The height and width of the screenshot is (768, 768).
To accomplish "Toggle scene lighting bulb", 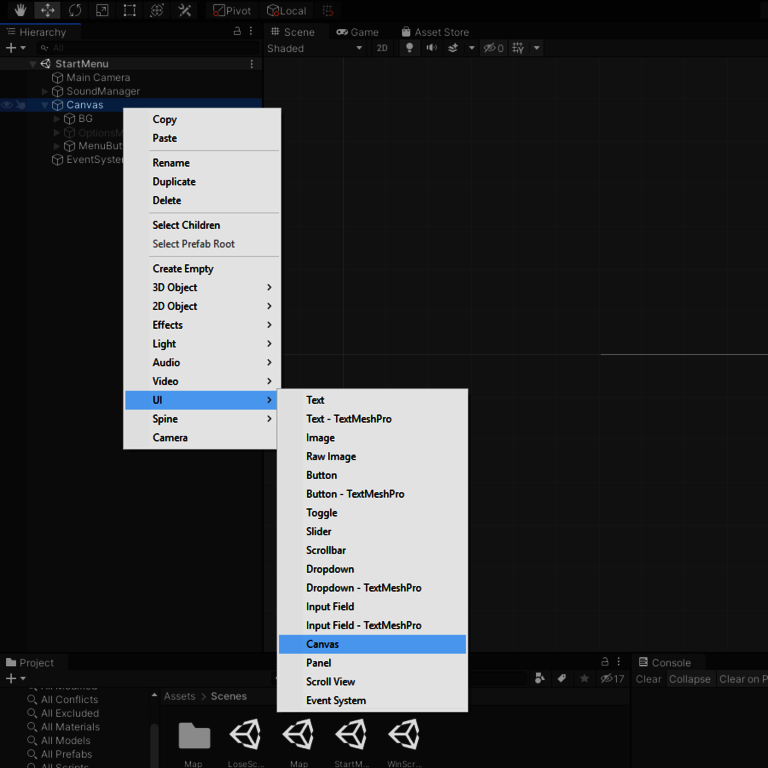I will 409,48.
